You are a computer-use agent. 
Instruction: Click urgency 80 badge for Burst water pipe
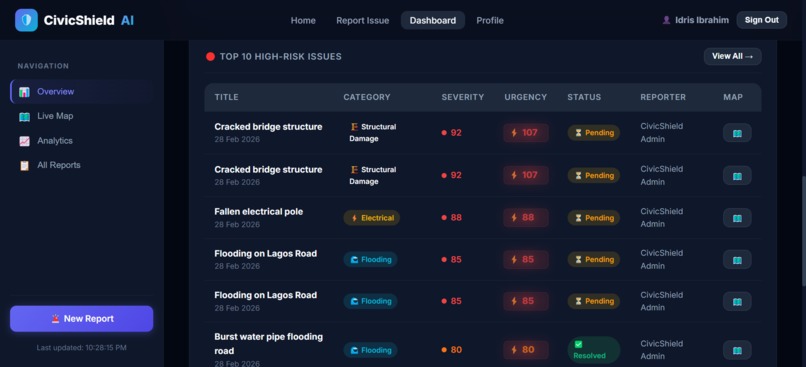tap(526, 350)
